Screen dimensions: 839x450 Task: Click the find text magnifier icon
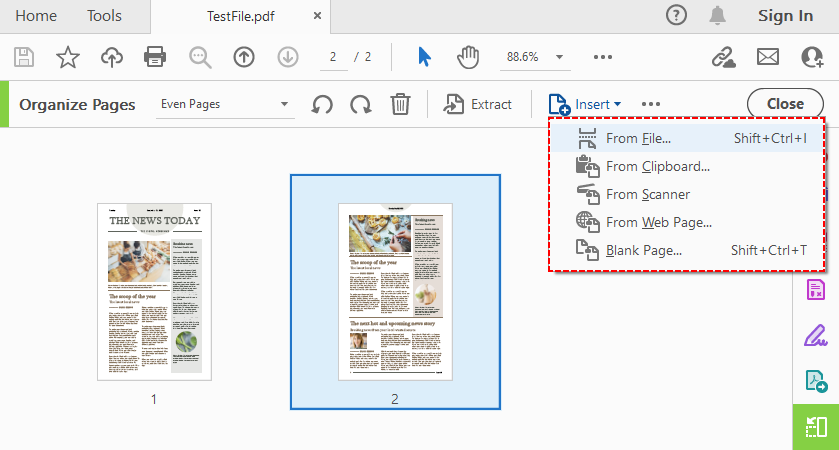pos(200,57)
